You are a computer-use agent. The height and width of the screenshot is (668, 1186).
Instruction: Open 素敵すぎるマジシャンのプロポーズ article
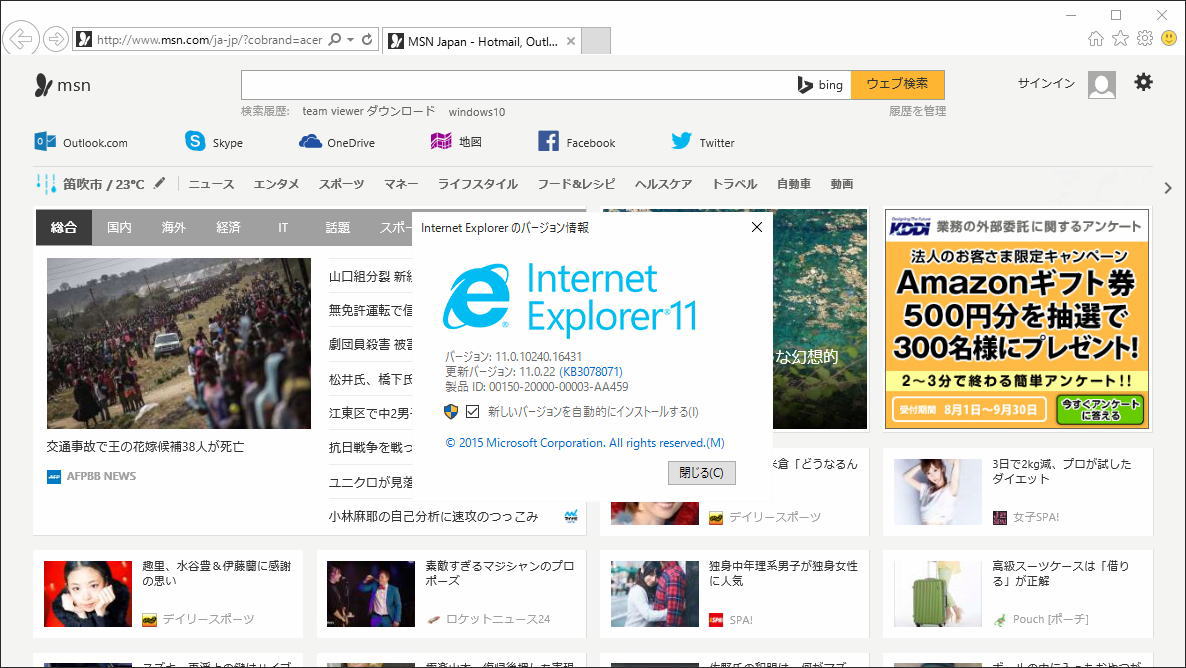[x=499, y=573]
